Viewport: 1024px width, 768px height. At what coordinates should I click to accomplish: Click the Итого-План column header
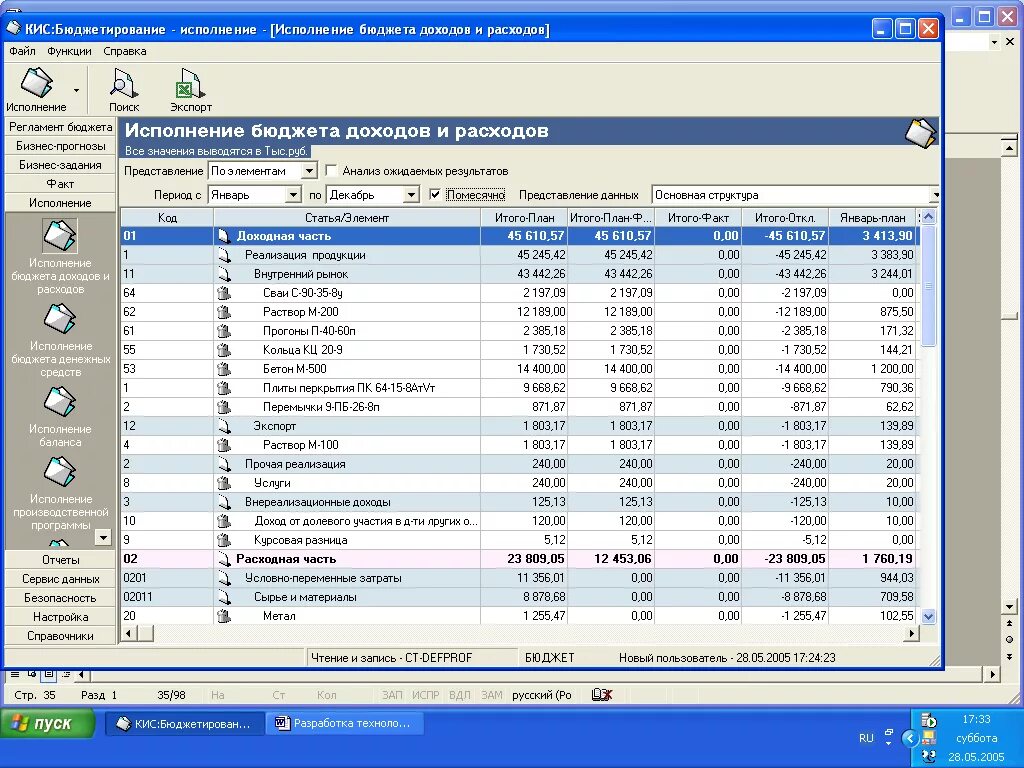pyautogui.click(x=524, y=217)
